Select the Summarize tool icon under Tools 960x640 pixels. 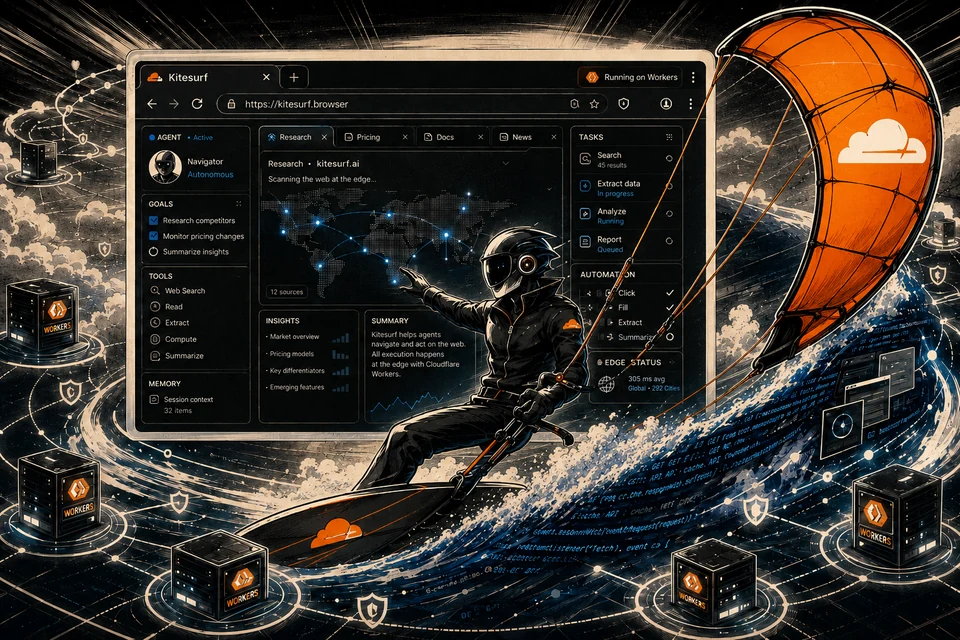[155, 355]
